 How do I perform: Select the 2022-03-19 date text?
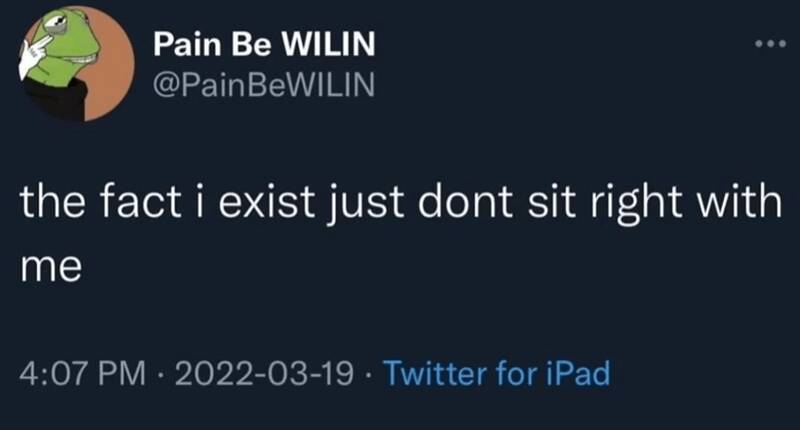point(267,376)
